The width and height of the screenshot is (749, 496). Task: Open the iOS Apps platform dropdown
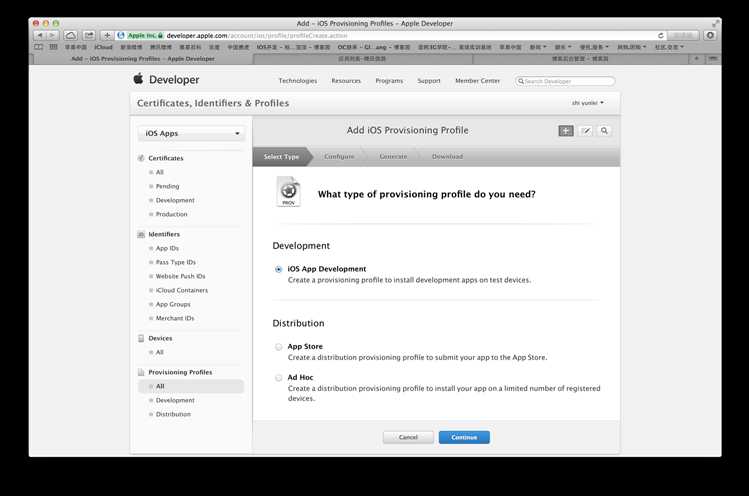[x=192, y=133]
